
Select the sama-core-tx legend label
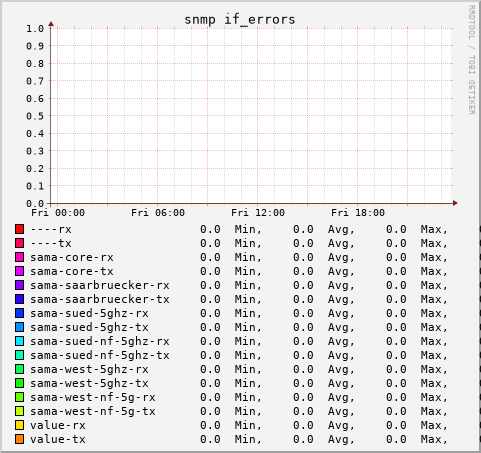click(72, 271)
